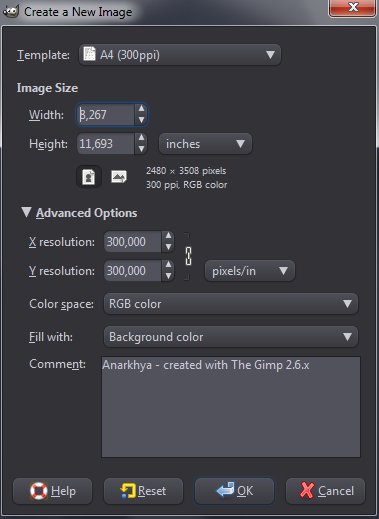The image size is (379, 519).
Task: Click the X resolution input field
Action: (x=133, y=242)
